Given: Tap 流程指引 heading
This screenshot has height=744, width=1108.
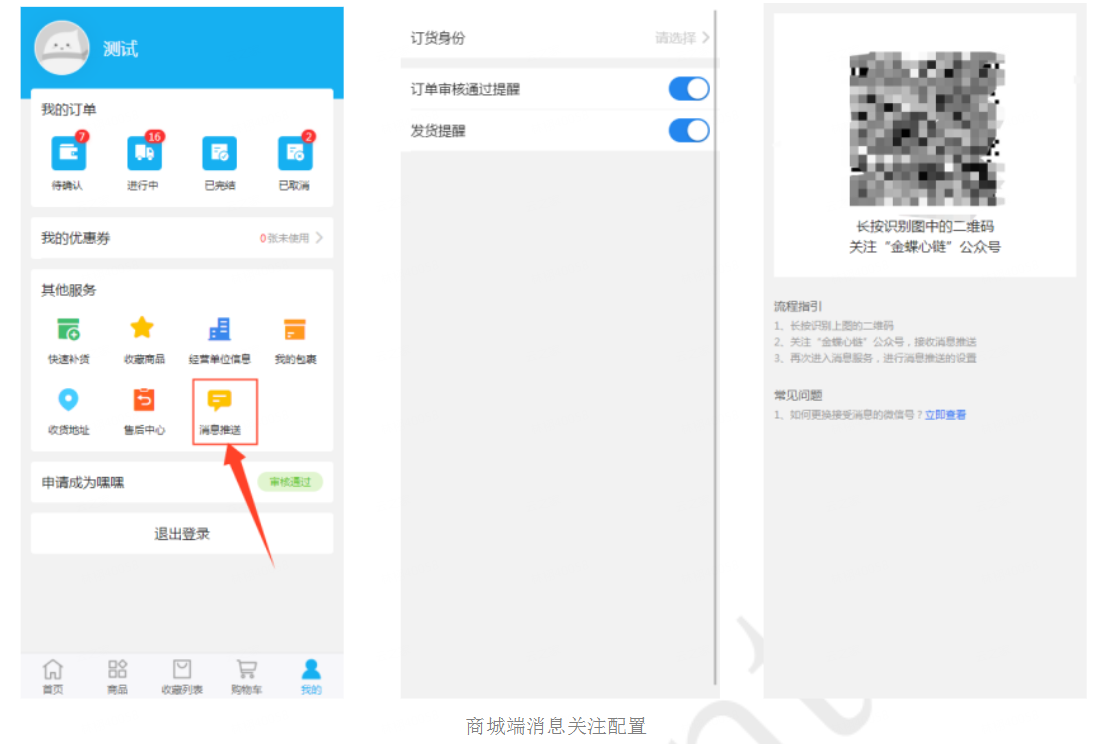Looking at the screenshot, I should (798, 306).
